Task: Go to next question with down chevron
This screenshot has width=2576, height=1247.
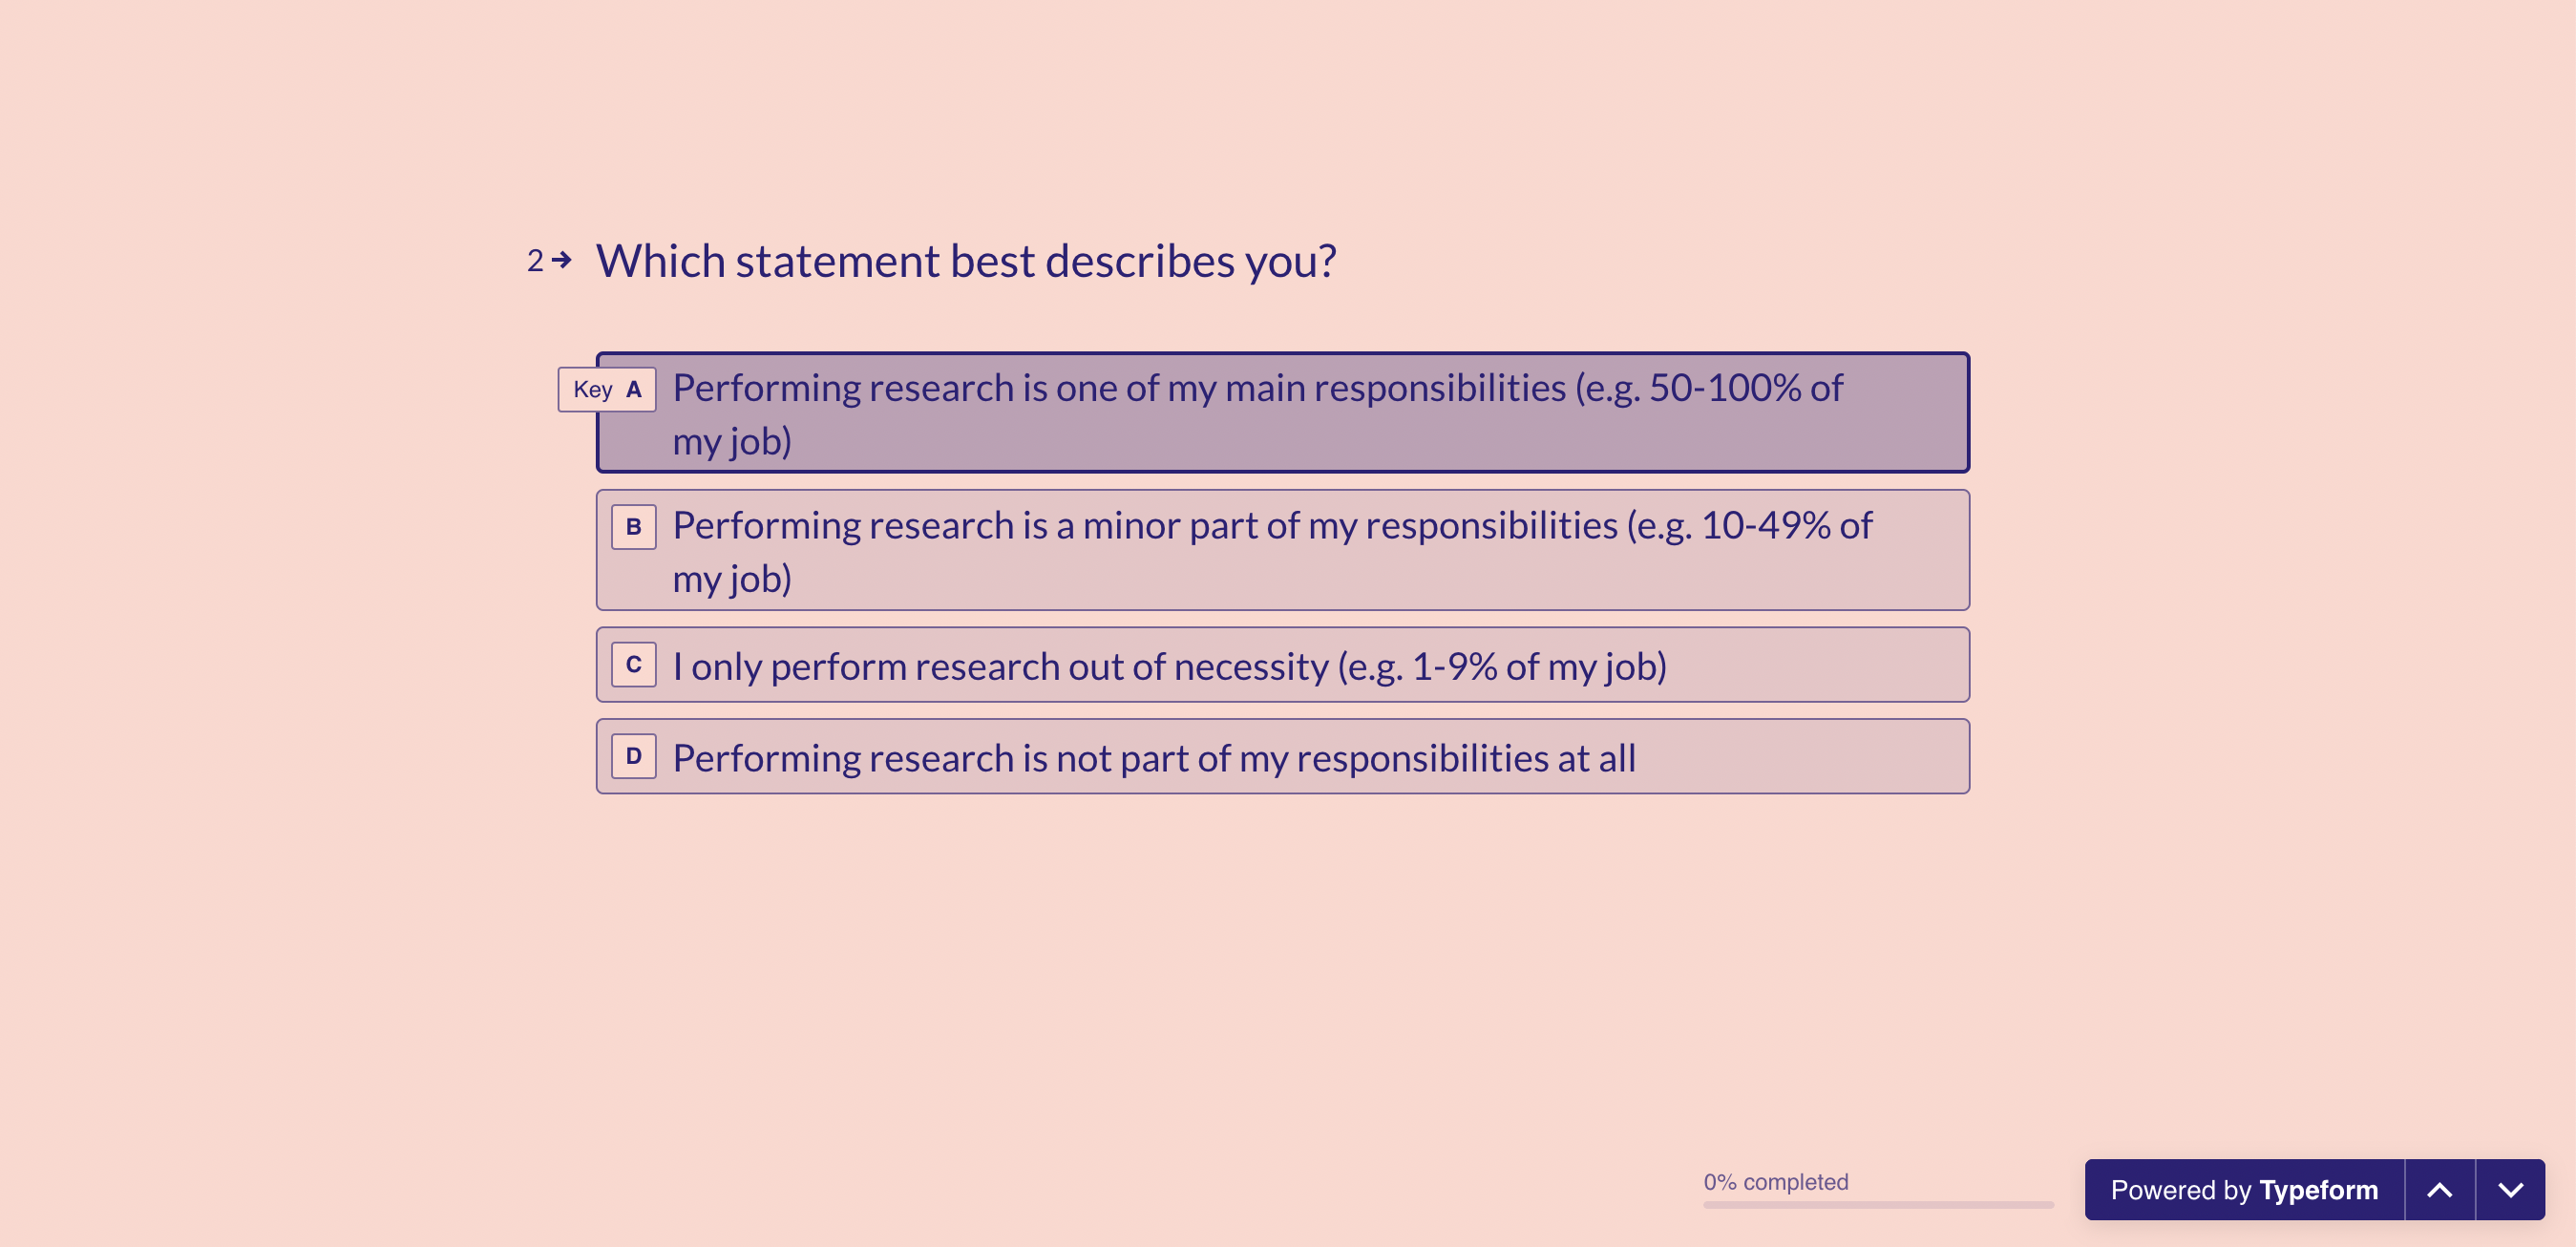Action: pos(2511,1190)
